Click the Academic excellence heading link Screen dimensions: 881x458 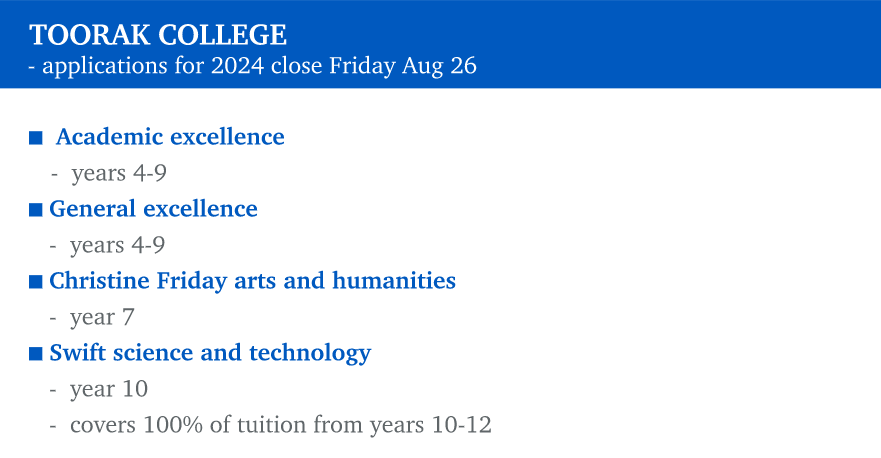[170, 137]
